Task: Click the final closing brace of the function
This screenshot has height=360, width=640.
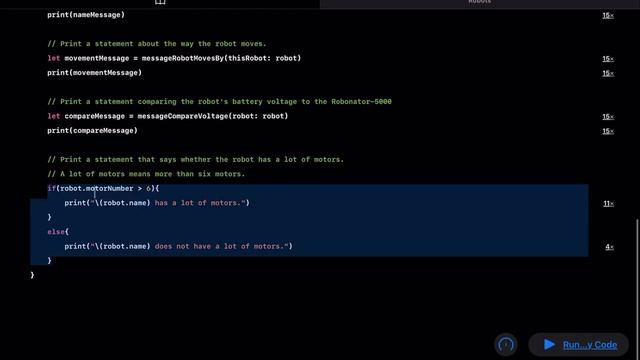Action: pos(32,275)
